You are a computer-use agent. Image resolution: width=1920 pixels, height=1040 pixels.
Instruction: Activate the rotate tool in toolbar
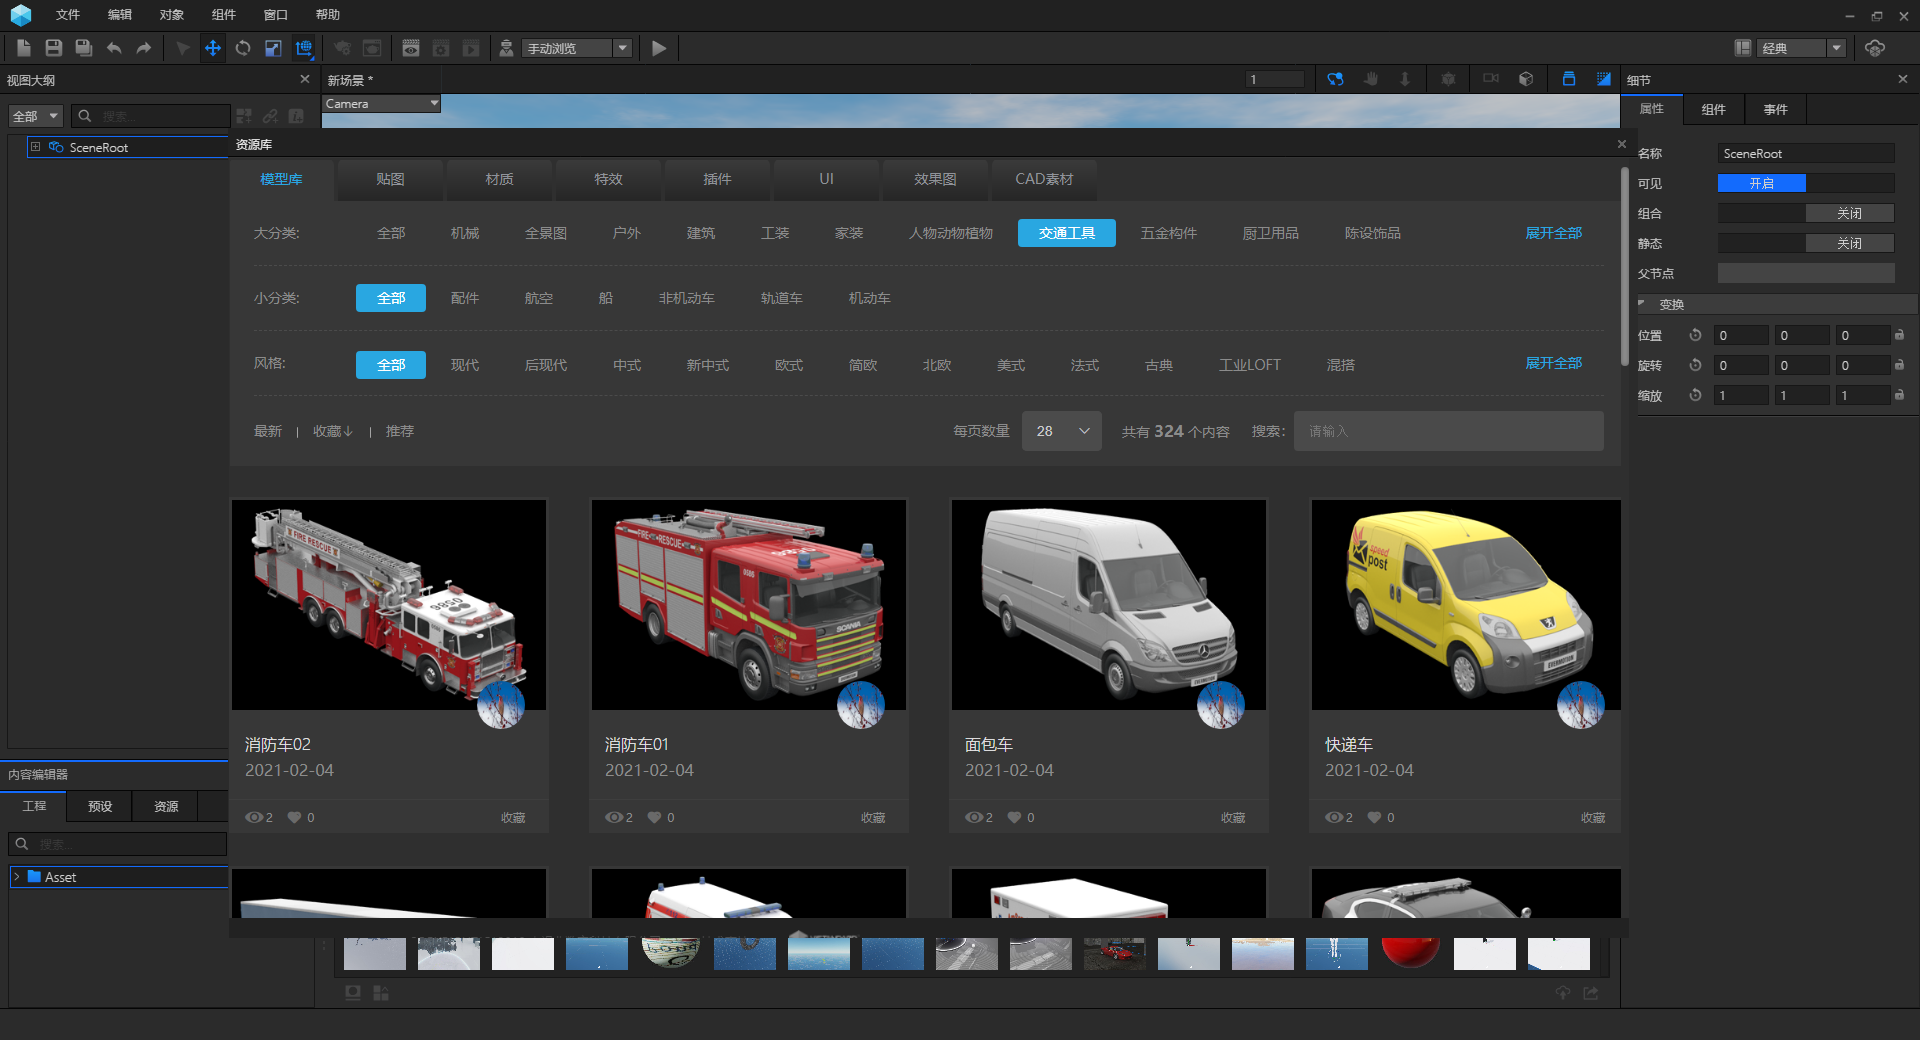pyautogui.click(x=243, y=48)
